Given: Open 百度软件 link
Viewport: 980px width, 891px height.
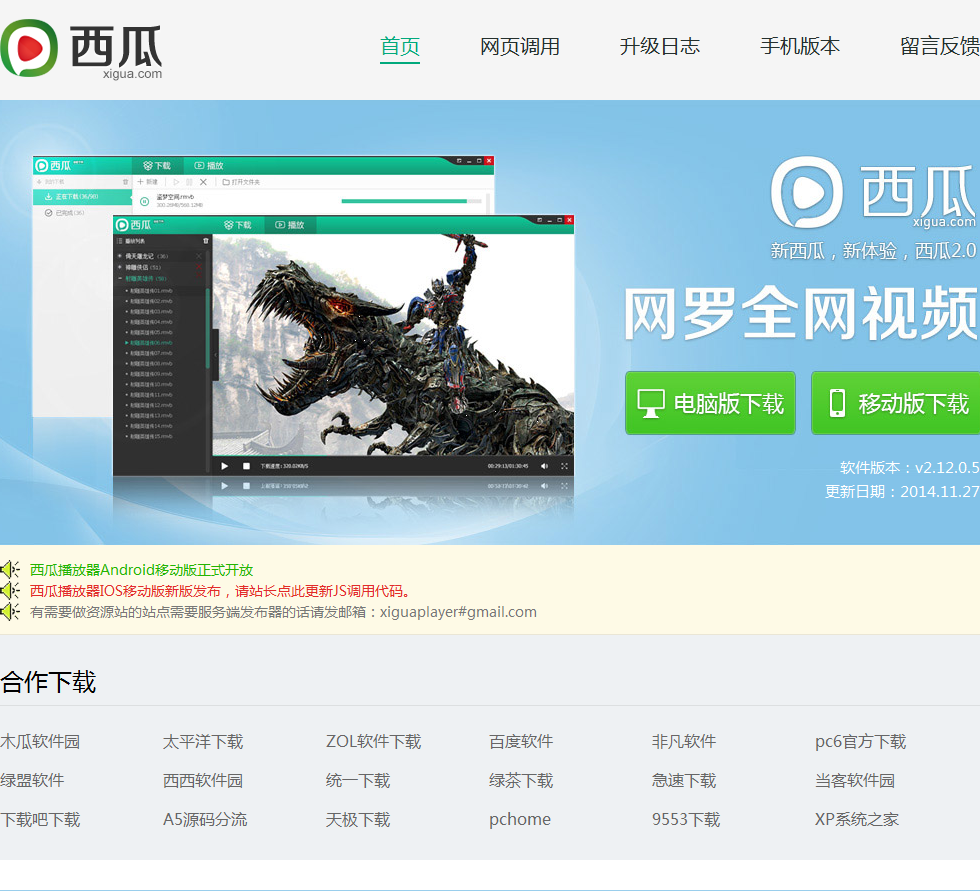Looking at the screenshot, I should pyautogui.click(x=521, y=742).
